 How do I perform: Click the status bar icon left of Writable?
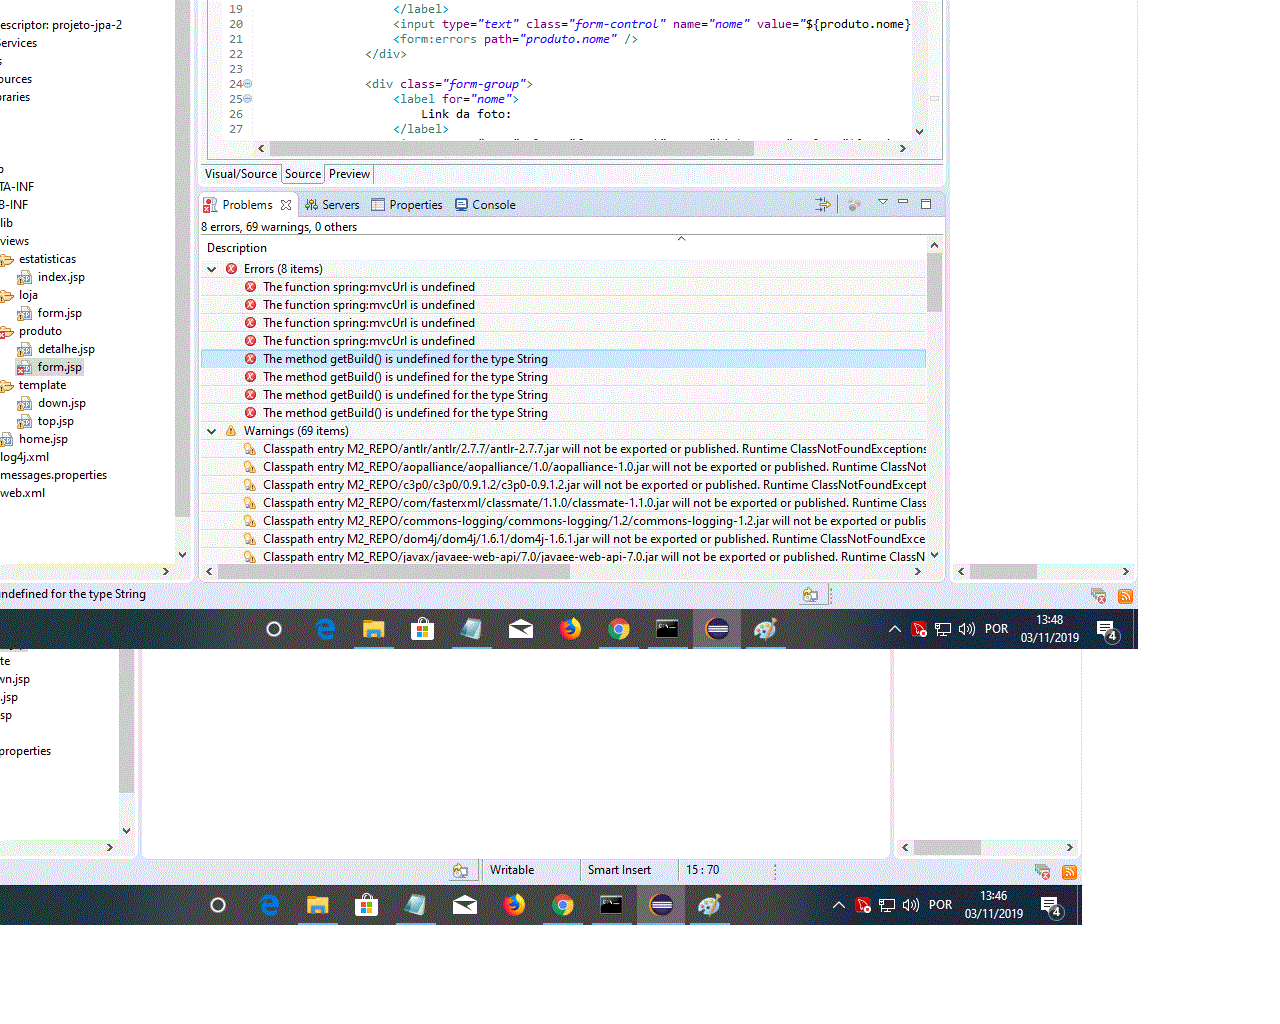tap(460, 871)
